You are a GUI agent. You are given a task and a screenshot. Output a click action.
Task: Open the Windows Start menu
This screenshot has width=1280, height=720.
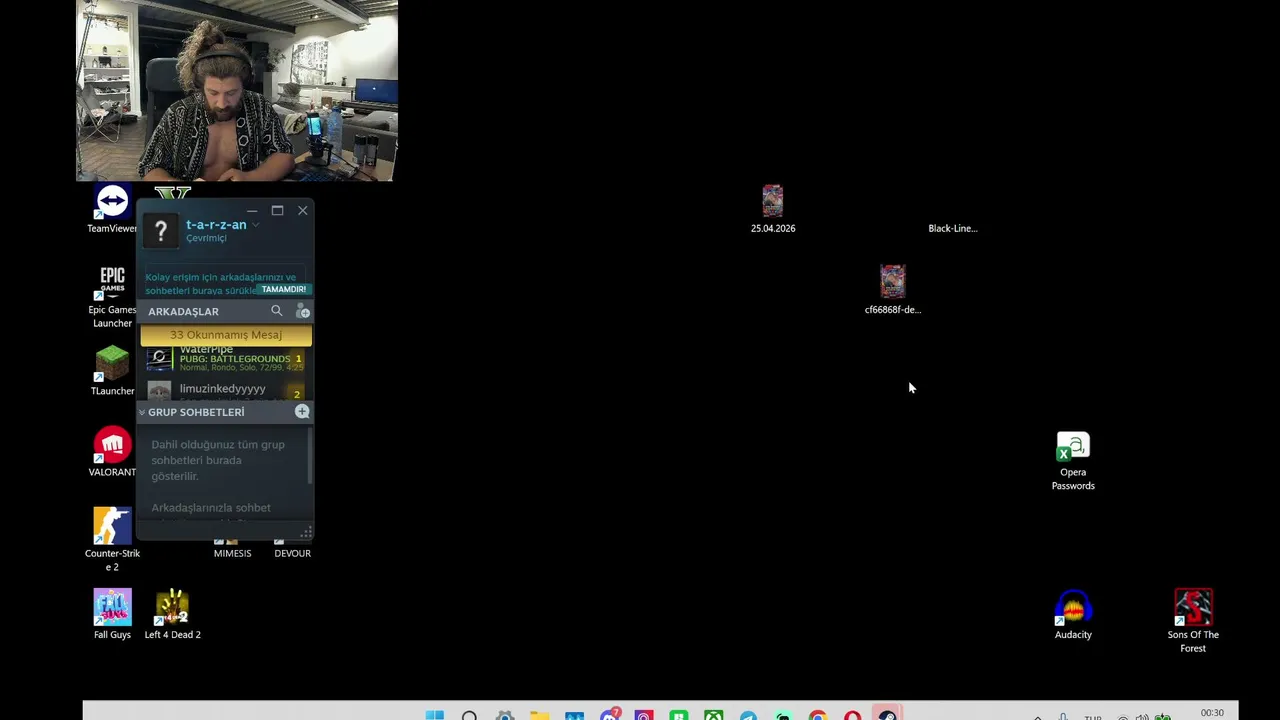pyautogui.click(x=435, y=716)
